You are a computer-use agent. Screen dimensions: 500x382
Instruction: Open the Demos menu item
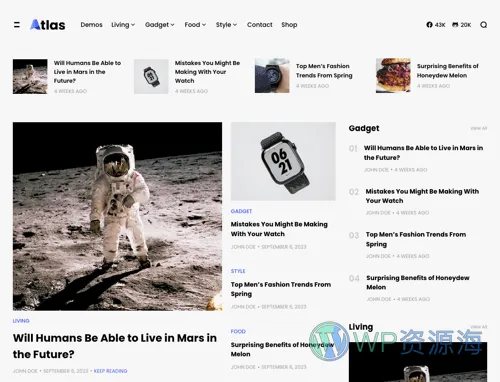click(91, 25)
